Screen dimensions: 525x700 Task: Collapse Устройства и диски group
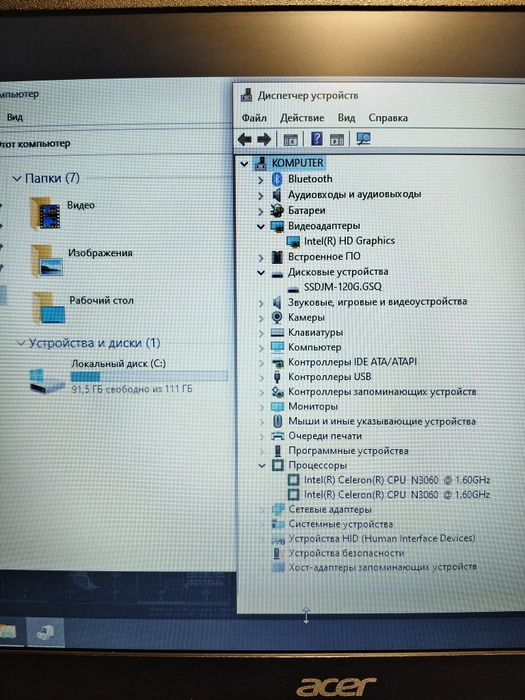coord(21,343)
